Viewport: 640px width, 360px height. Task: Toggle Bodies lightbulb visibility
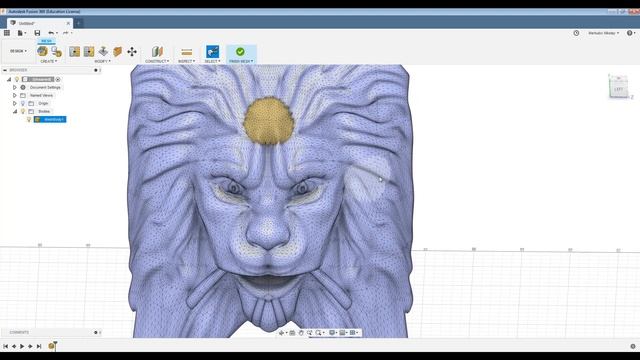point(23,111)
